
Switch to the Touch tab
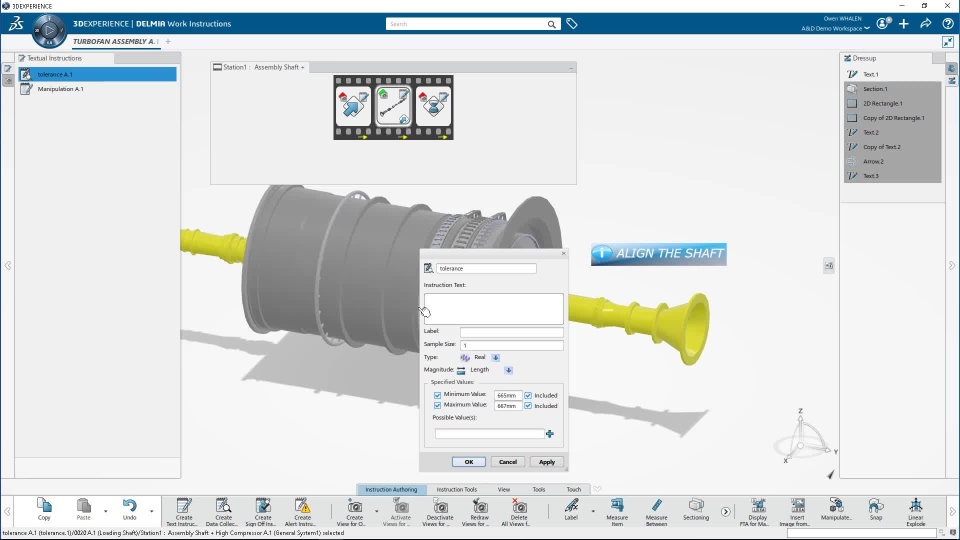(574, 489)
